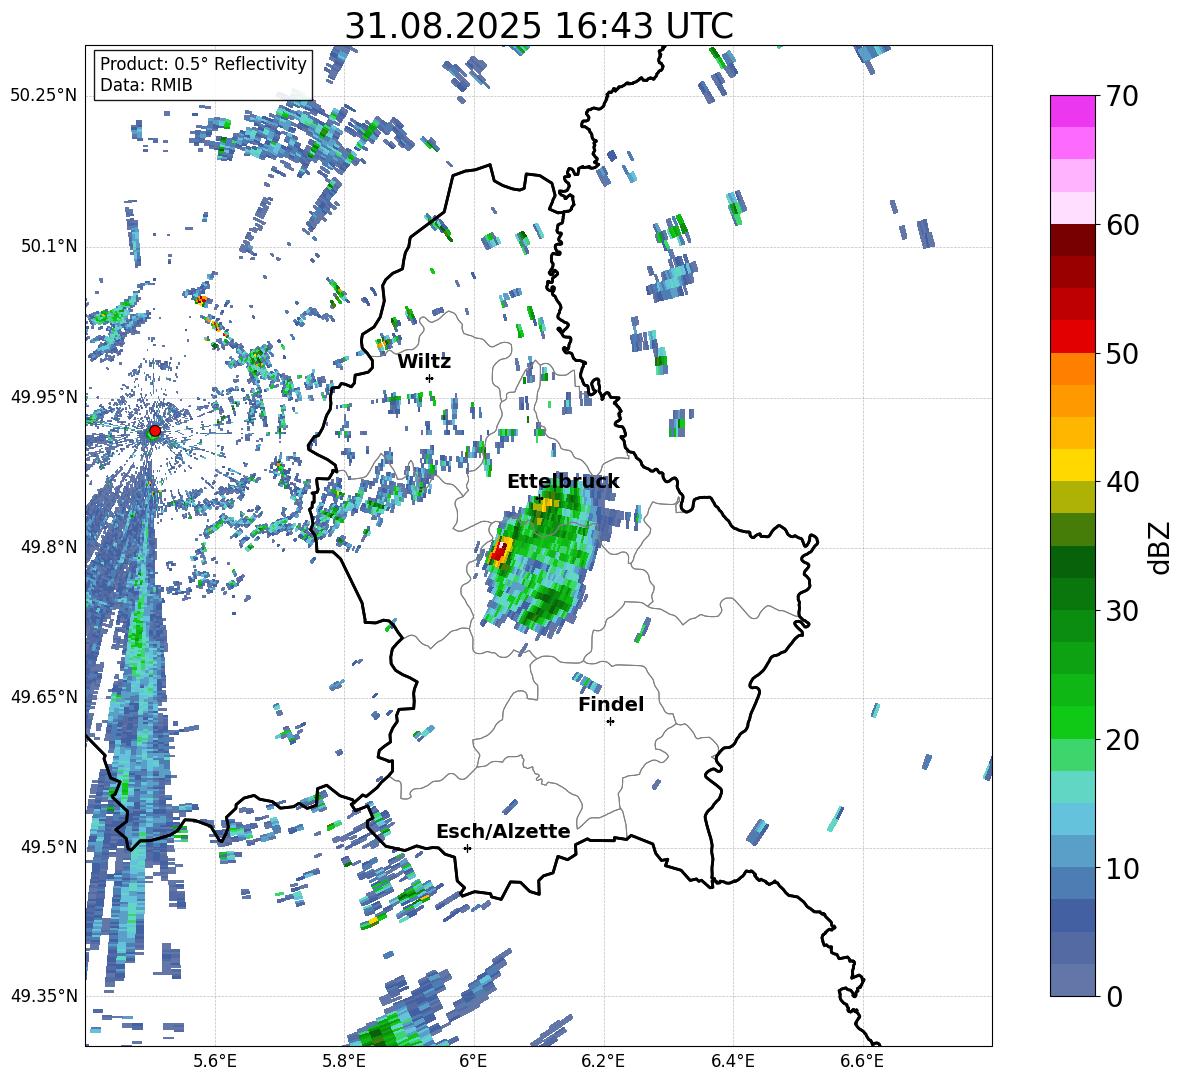Click the title "31.08.2025 16:43 UTC"
This screenshot has width=1184, height=1081.
[x=539, y=26]
